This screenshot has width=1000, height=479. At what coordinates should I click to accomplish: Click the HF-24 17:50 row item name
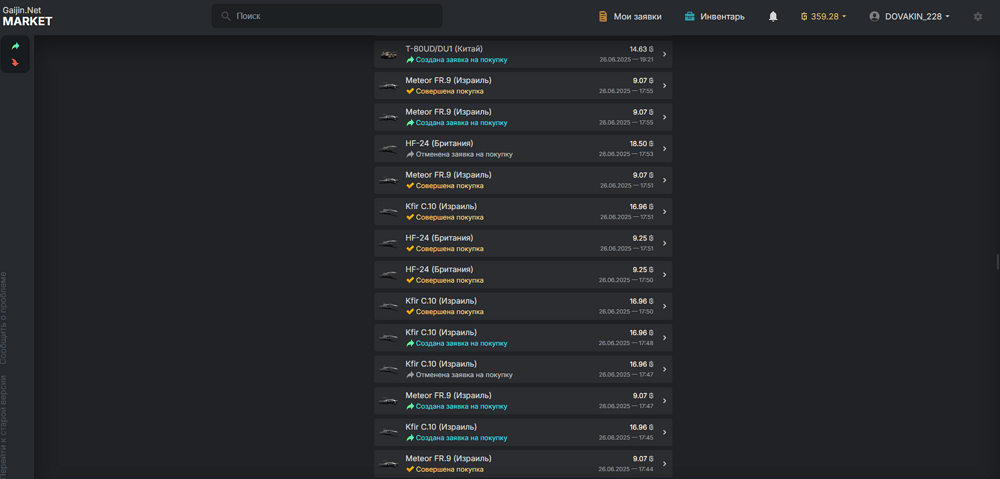[439, 269]
